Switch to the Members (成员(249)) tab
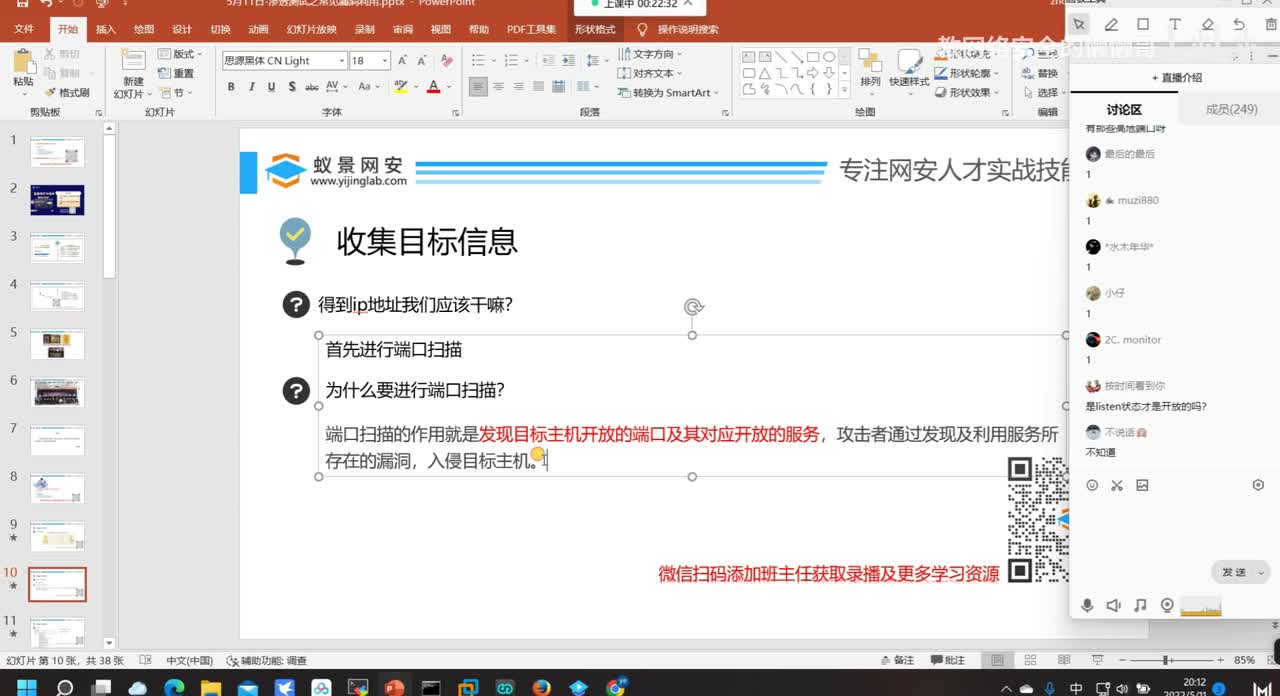The width and height of the screenshot is (1280, 696). [x=1231, y=109]
